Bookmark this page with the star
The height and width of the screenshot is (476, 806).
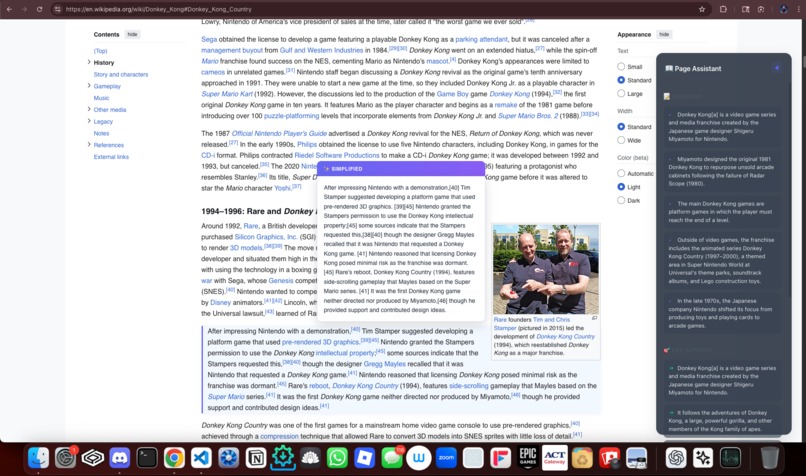click(x=702, y=9)
